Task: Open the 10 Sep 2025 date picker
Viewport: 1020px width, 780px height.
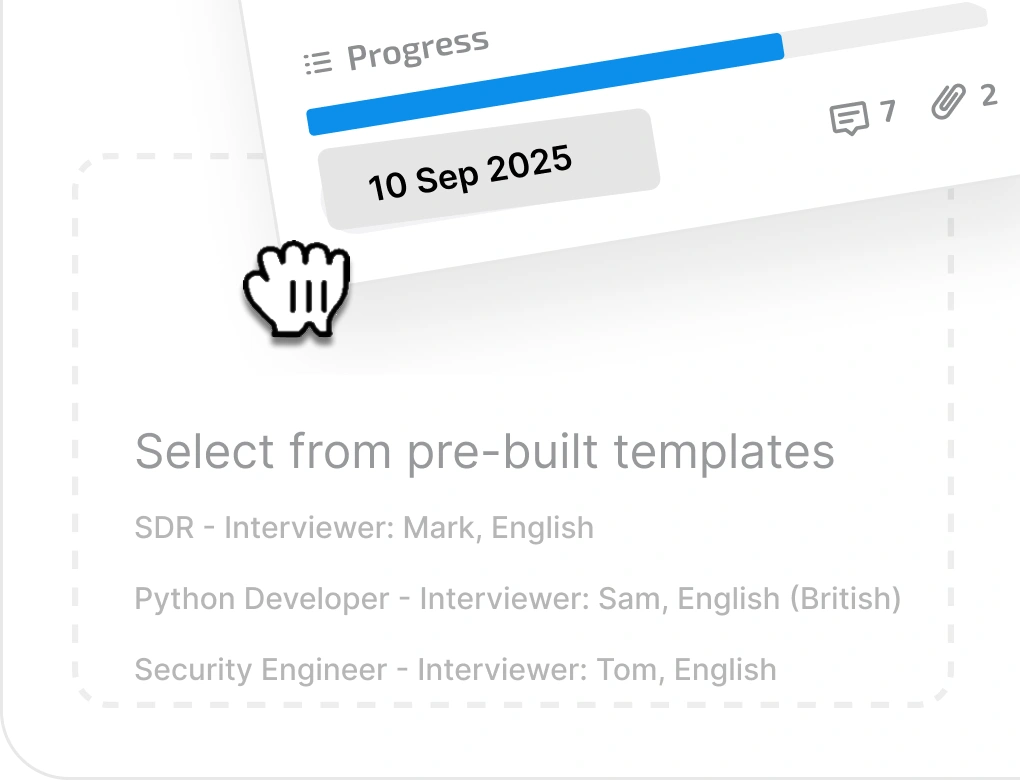Action: (471, 170)
